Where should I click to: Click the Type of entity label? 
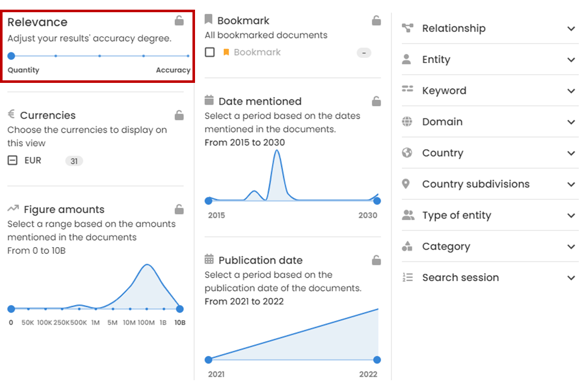coord(457,215)
